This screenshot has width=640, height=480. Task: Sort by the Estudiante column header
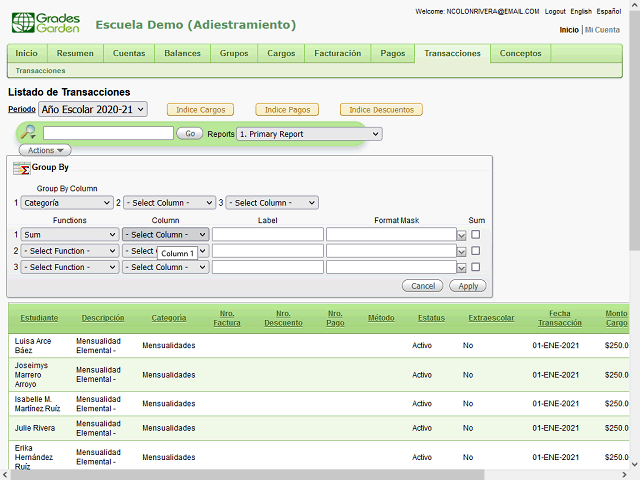pyautogui.click(x=39, y=318)
